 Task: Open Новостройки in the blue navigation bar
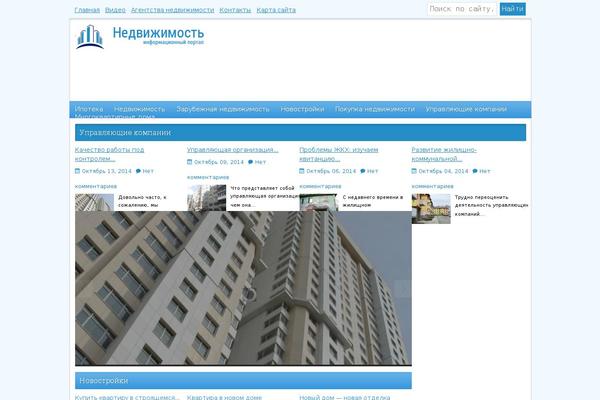302,109
